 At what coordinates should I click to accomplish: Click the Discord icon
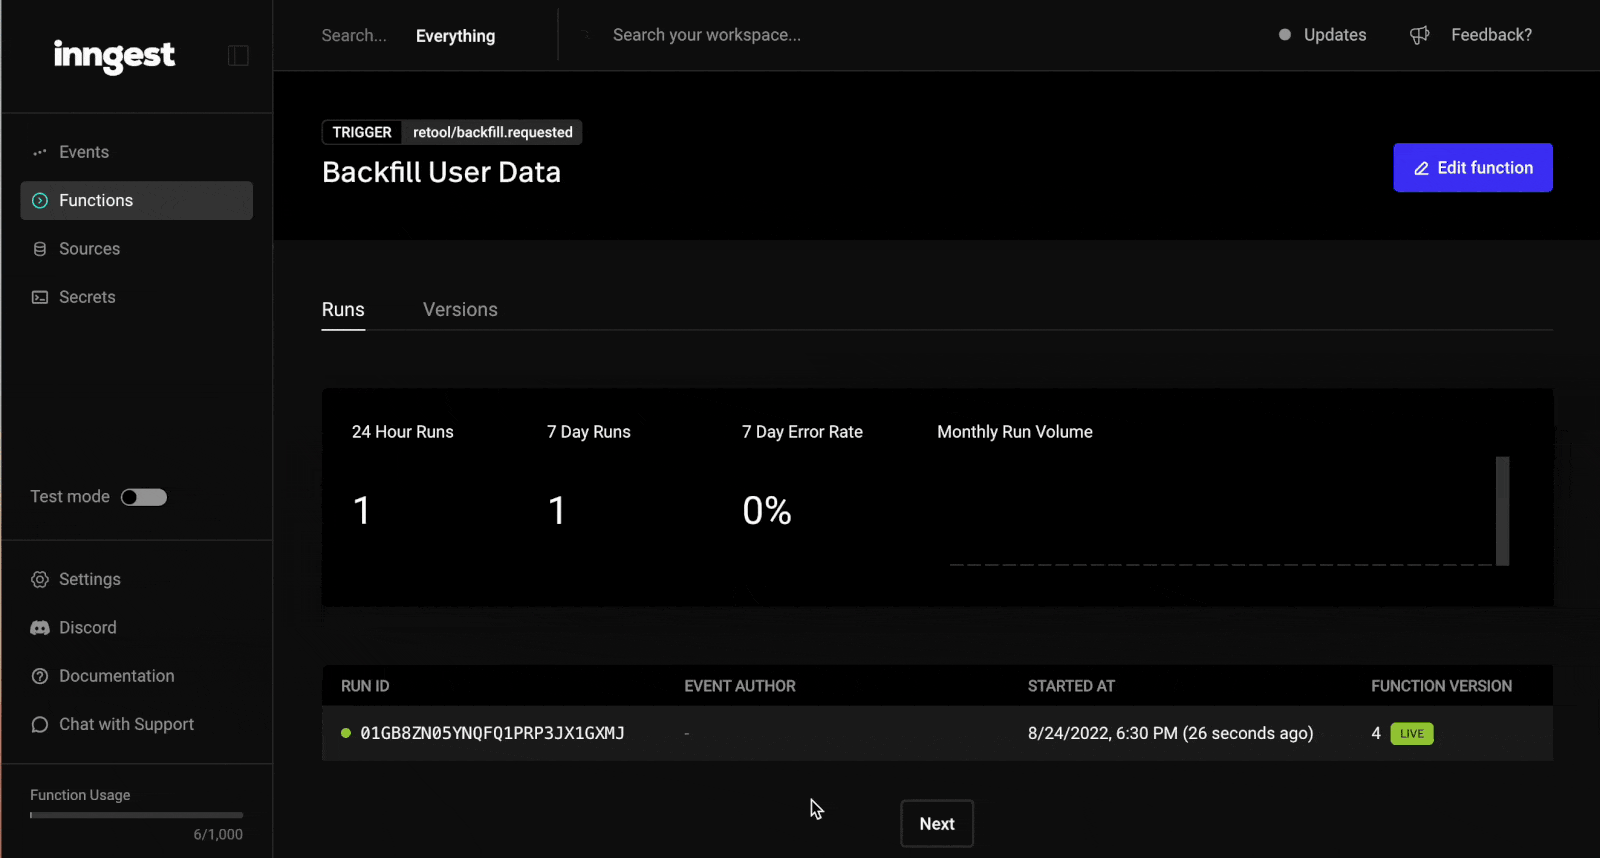(40, 628)
